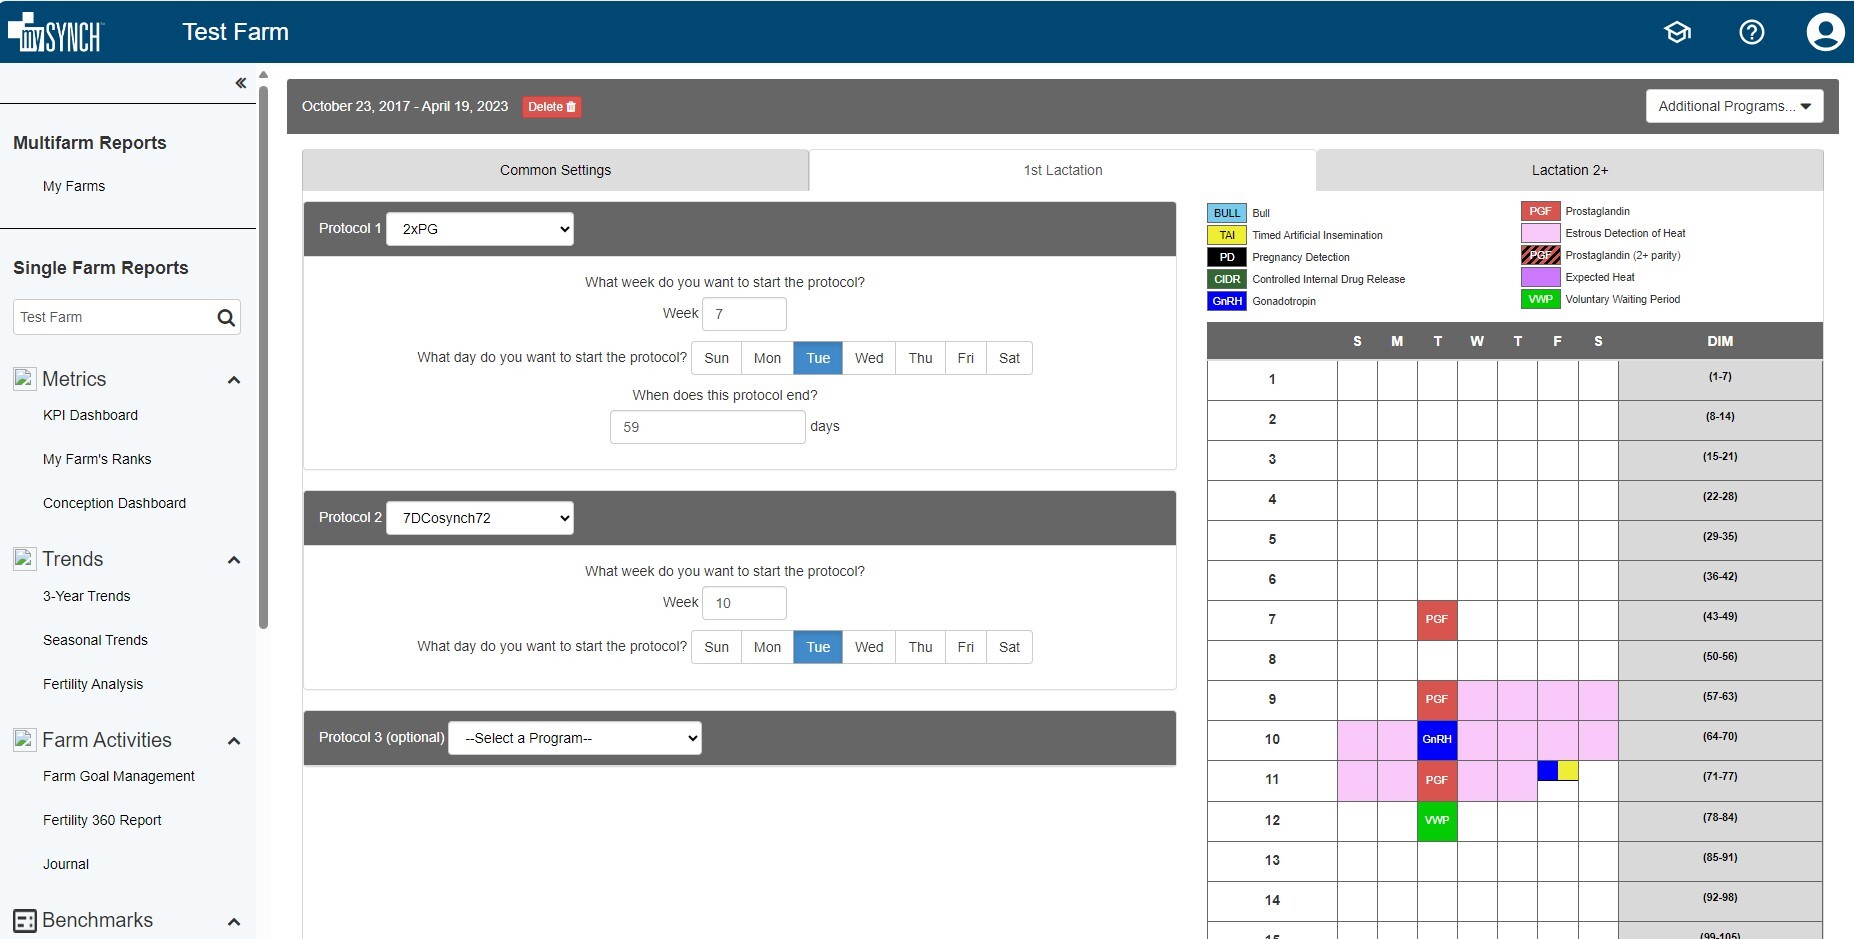Click the PGF block in week 11
Screen dimensions: 1854x939
tap(1437, 780)
